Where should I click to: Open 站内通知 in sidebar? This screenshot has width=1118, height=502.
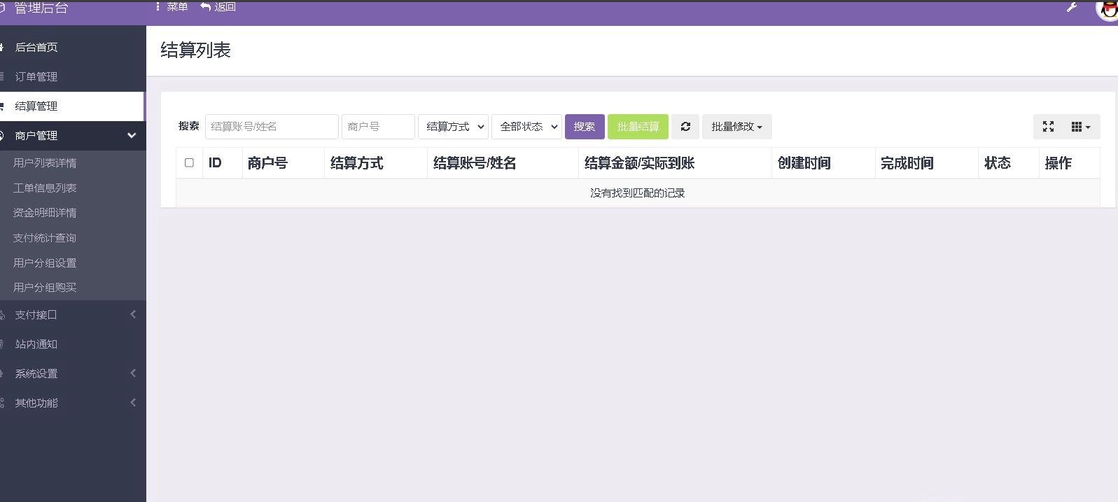click(x=73, y=344)
